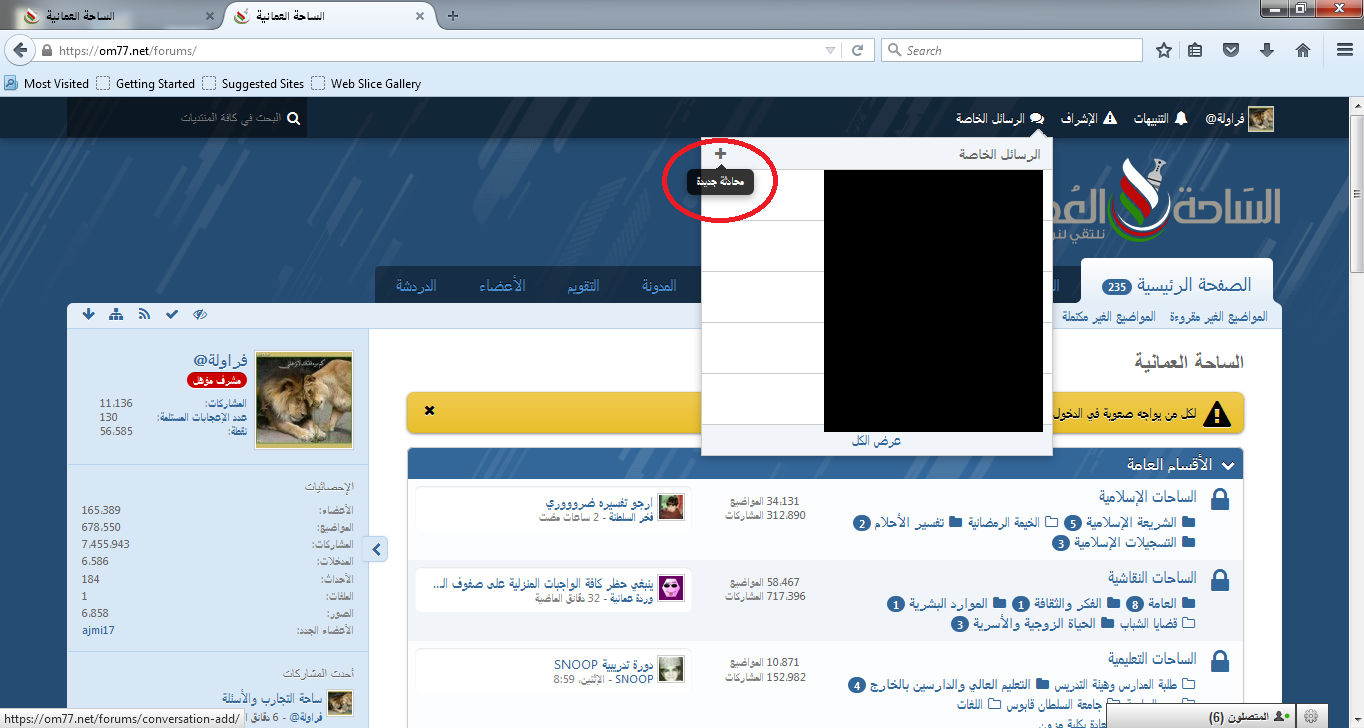The height and width of the screenshot is (728, 1364).
Task: Mark forums read with checkmark icon
Action: click(x=172, y=315)
